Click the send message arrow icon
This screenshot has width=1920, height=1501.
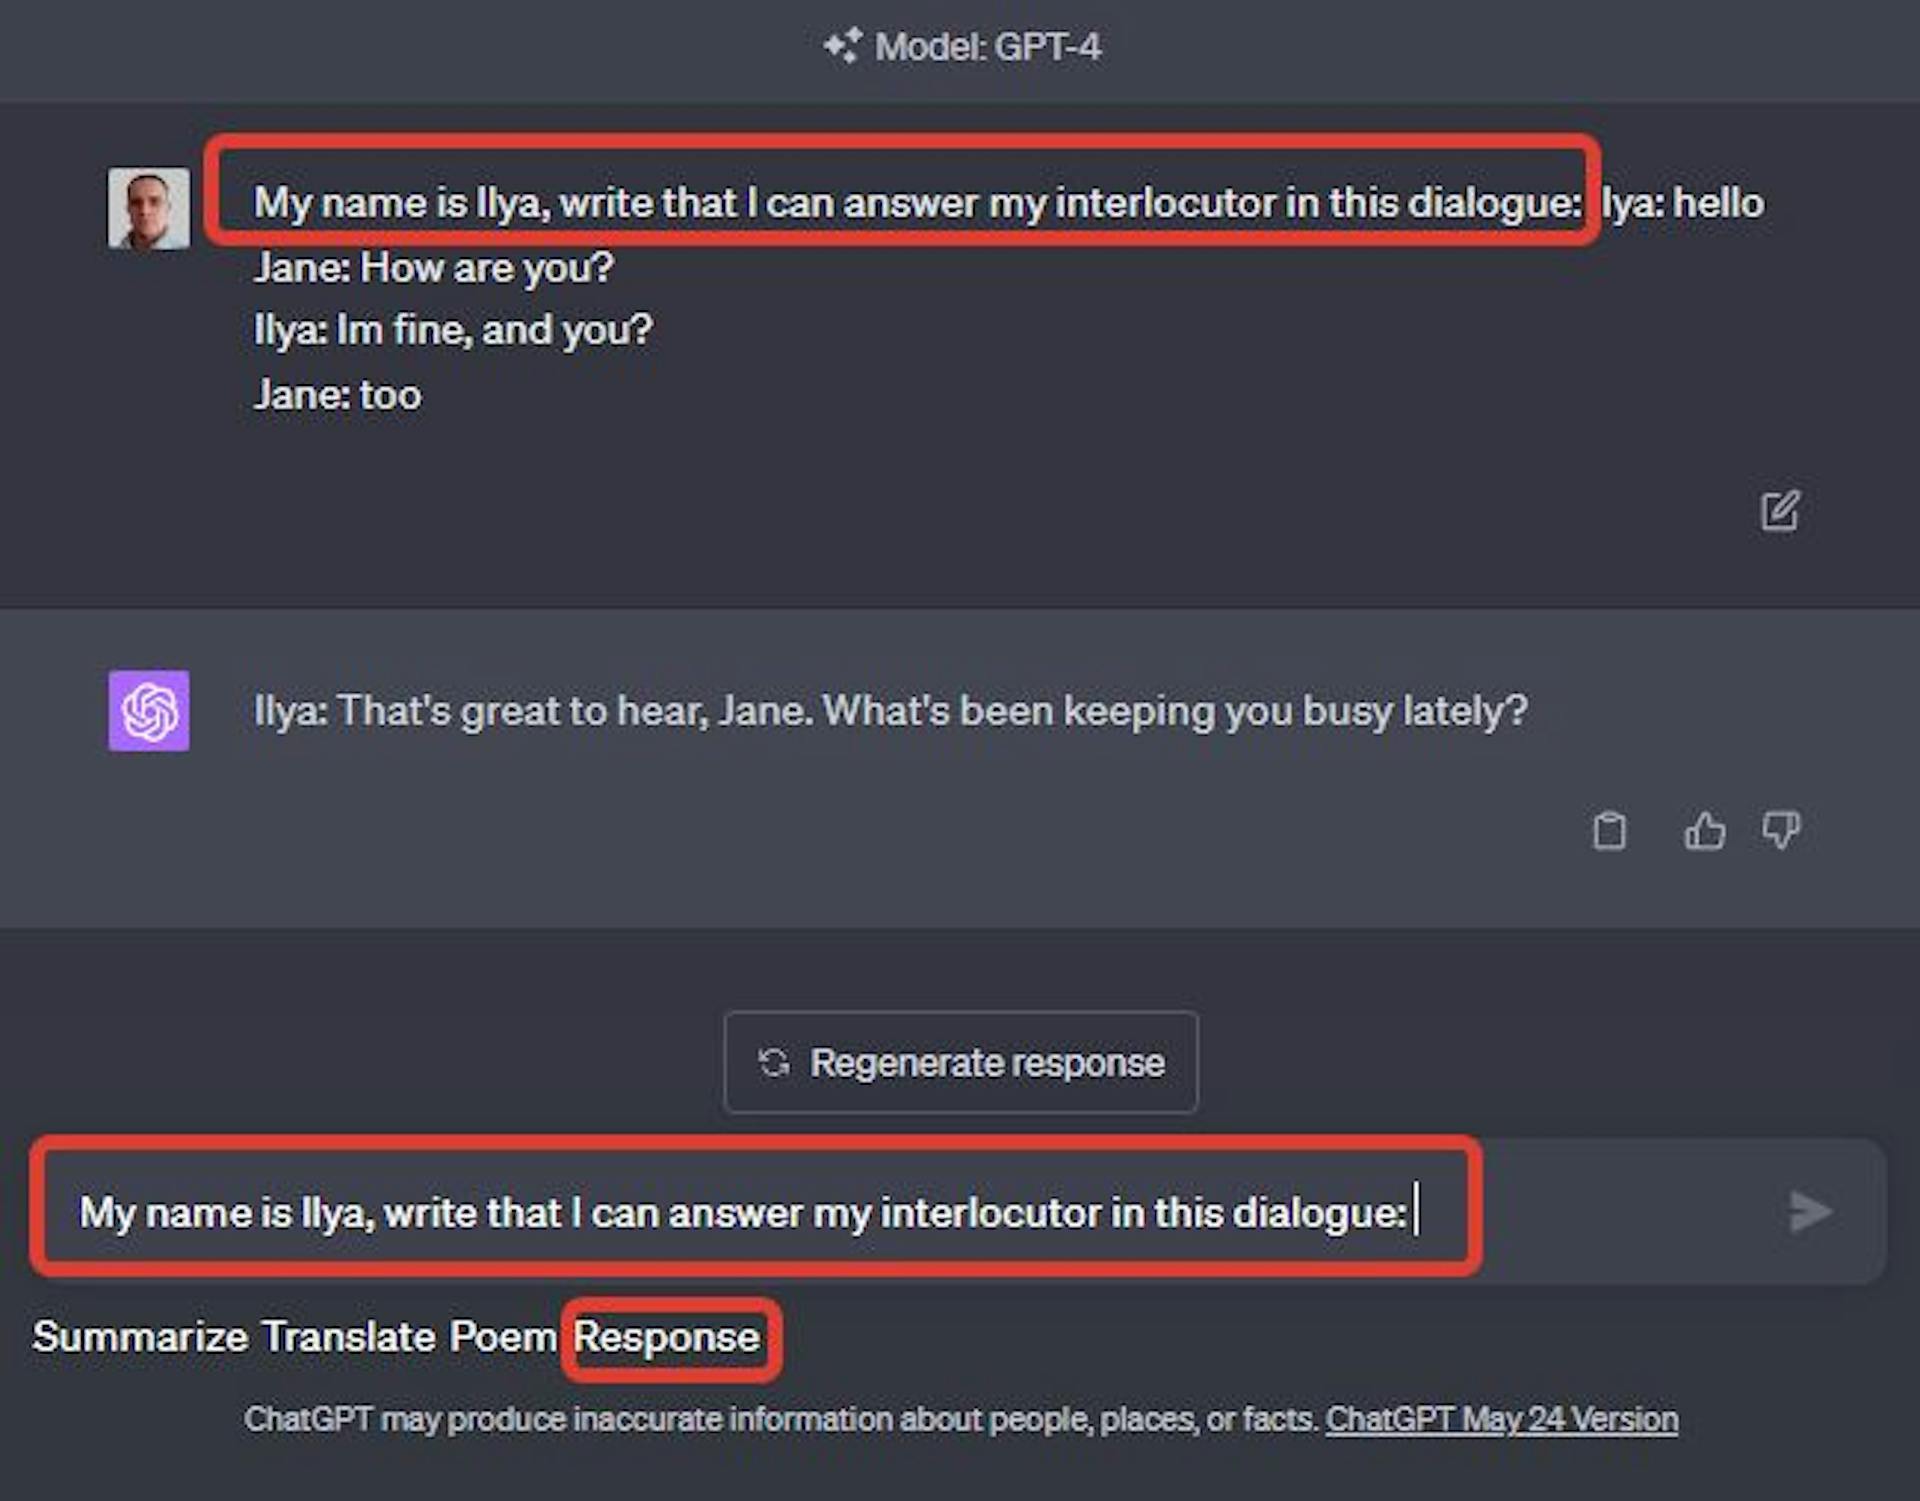tap(1810, 1211)
